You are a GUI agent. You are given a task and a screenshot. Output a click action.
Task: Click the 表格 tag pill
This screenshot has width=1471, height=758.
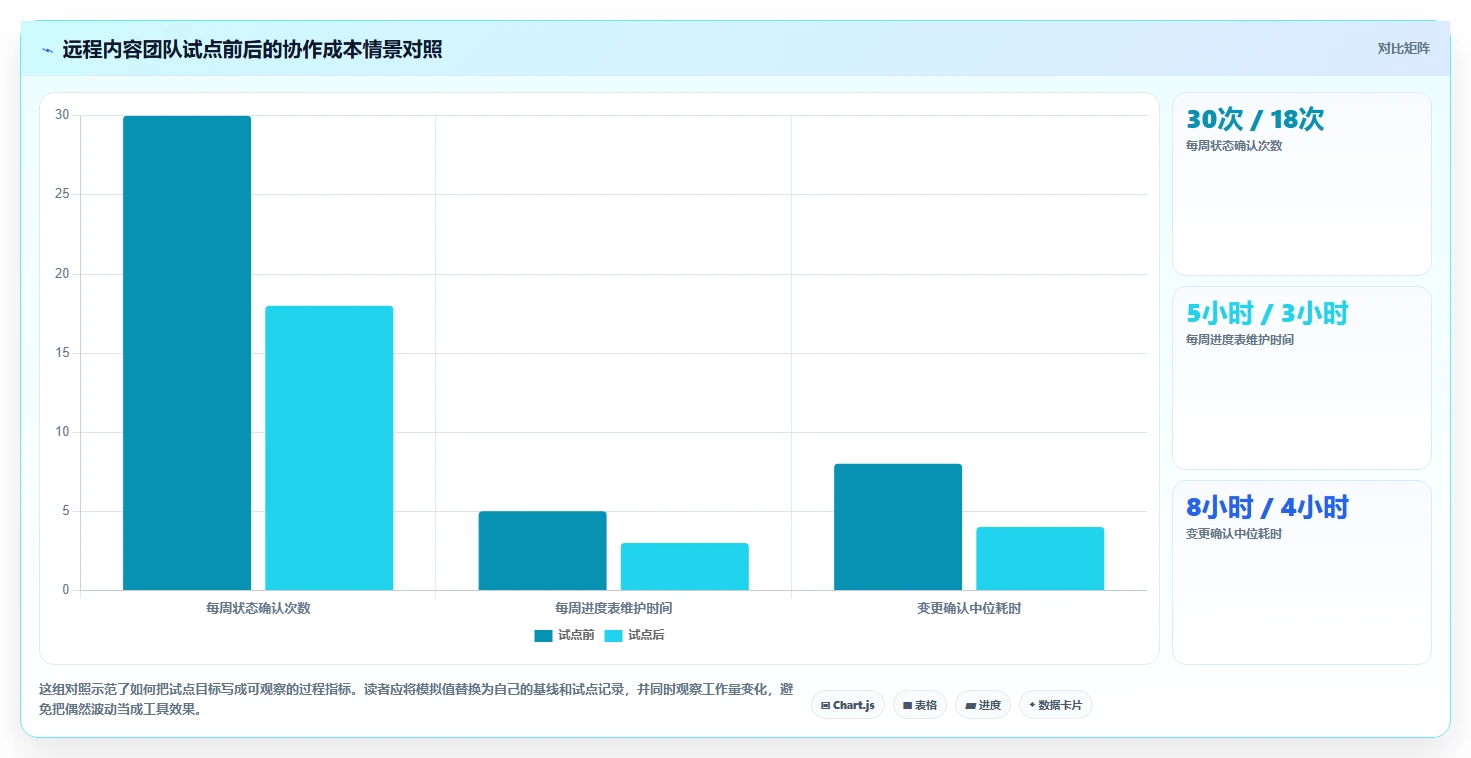tap(919, 705)
